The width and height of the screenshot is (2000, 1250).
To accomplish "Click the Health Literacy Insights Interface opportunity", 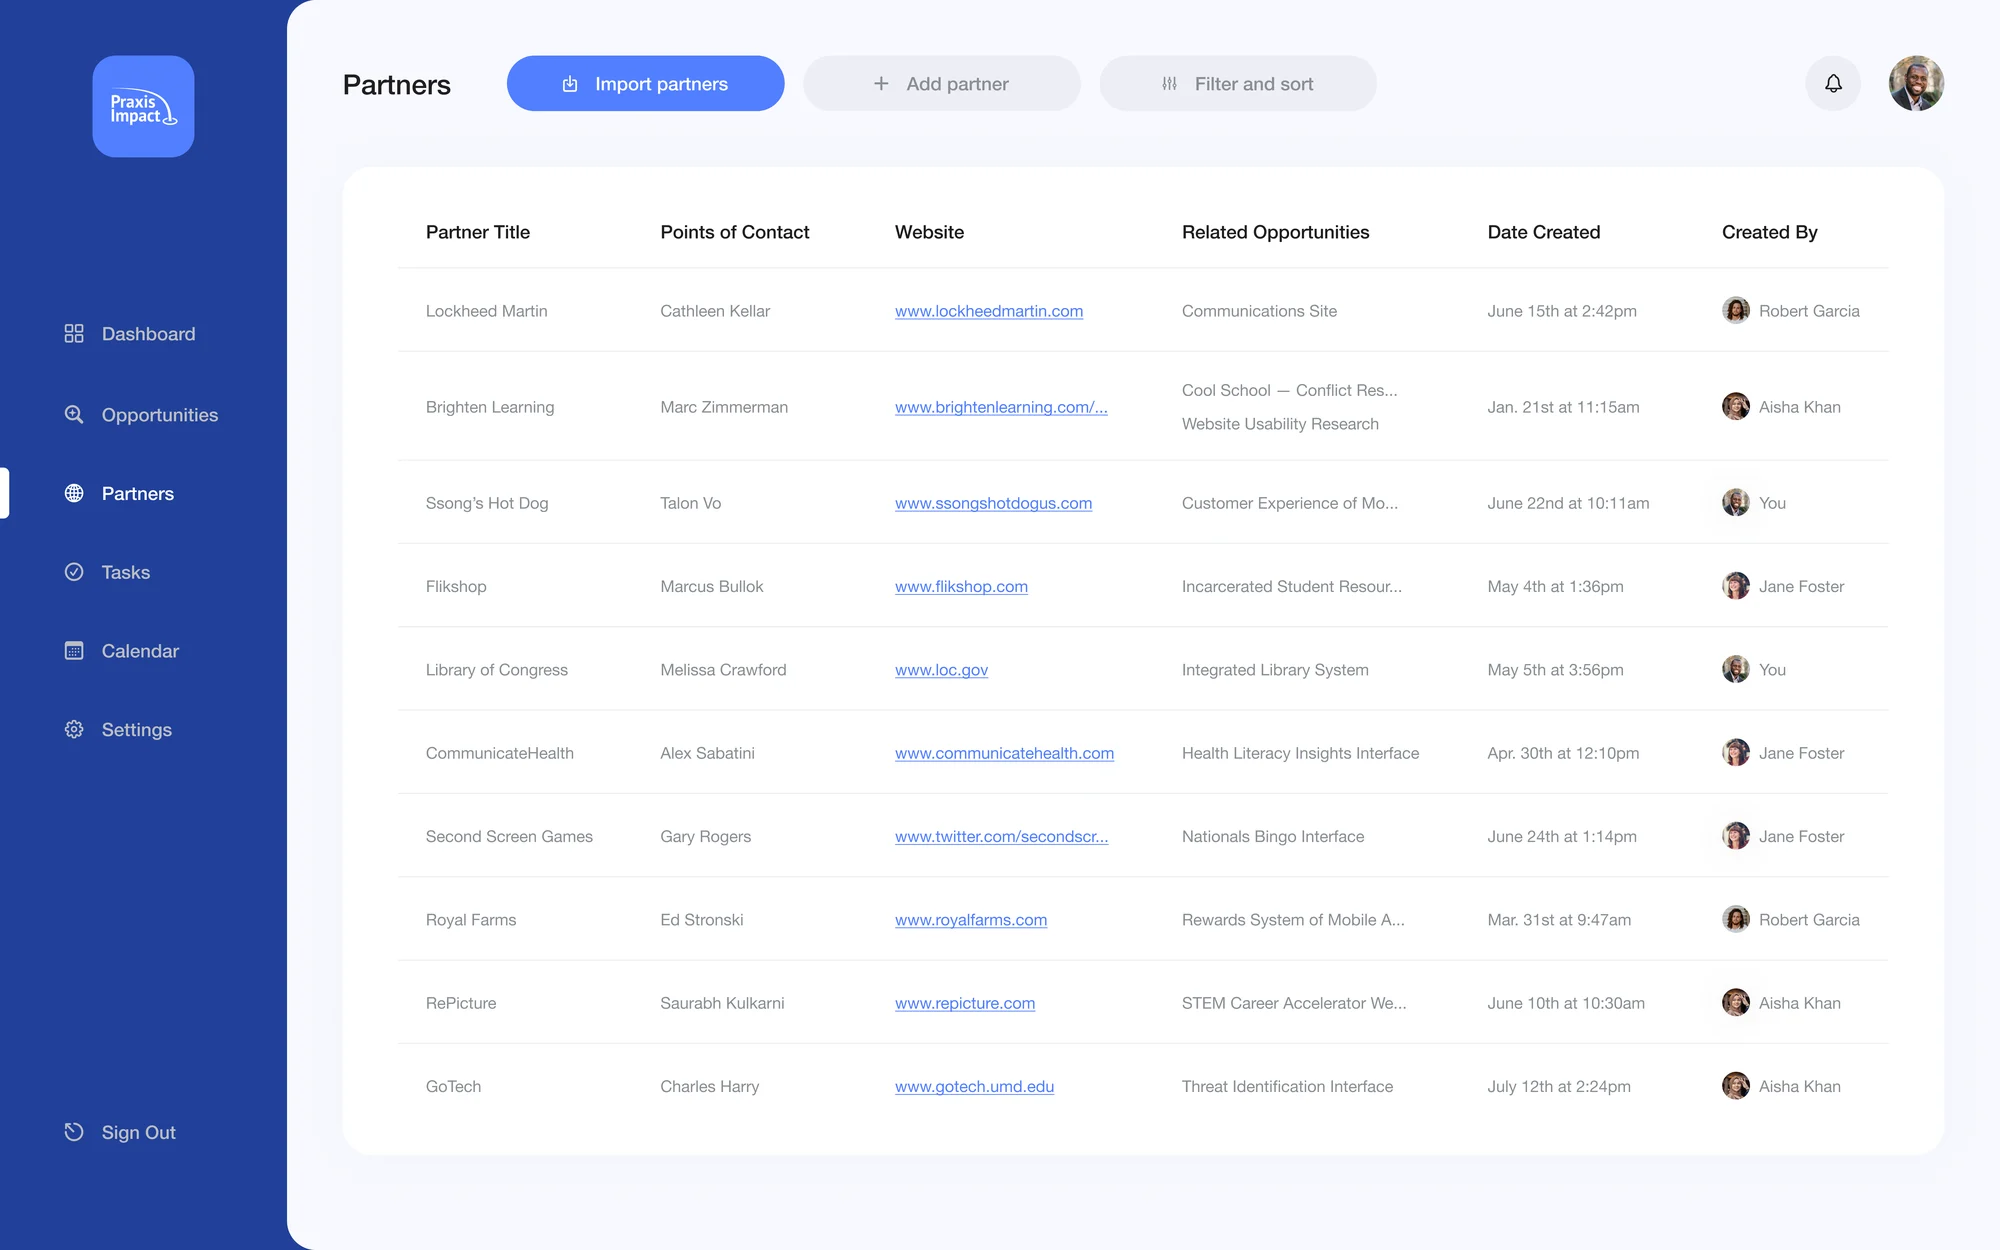I will (1300, 753).
